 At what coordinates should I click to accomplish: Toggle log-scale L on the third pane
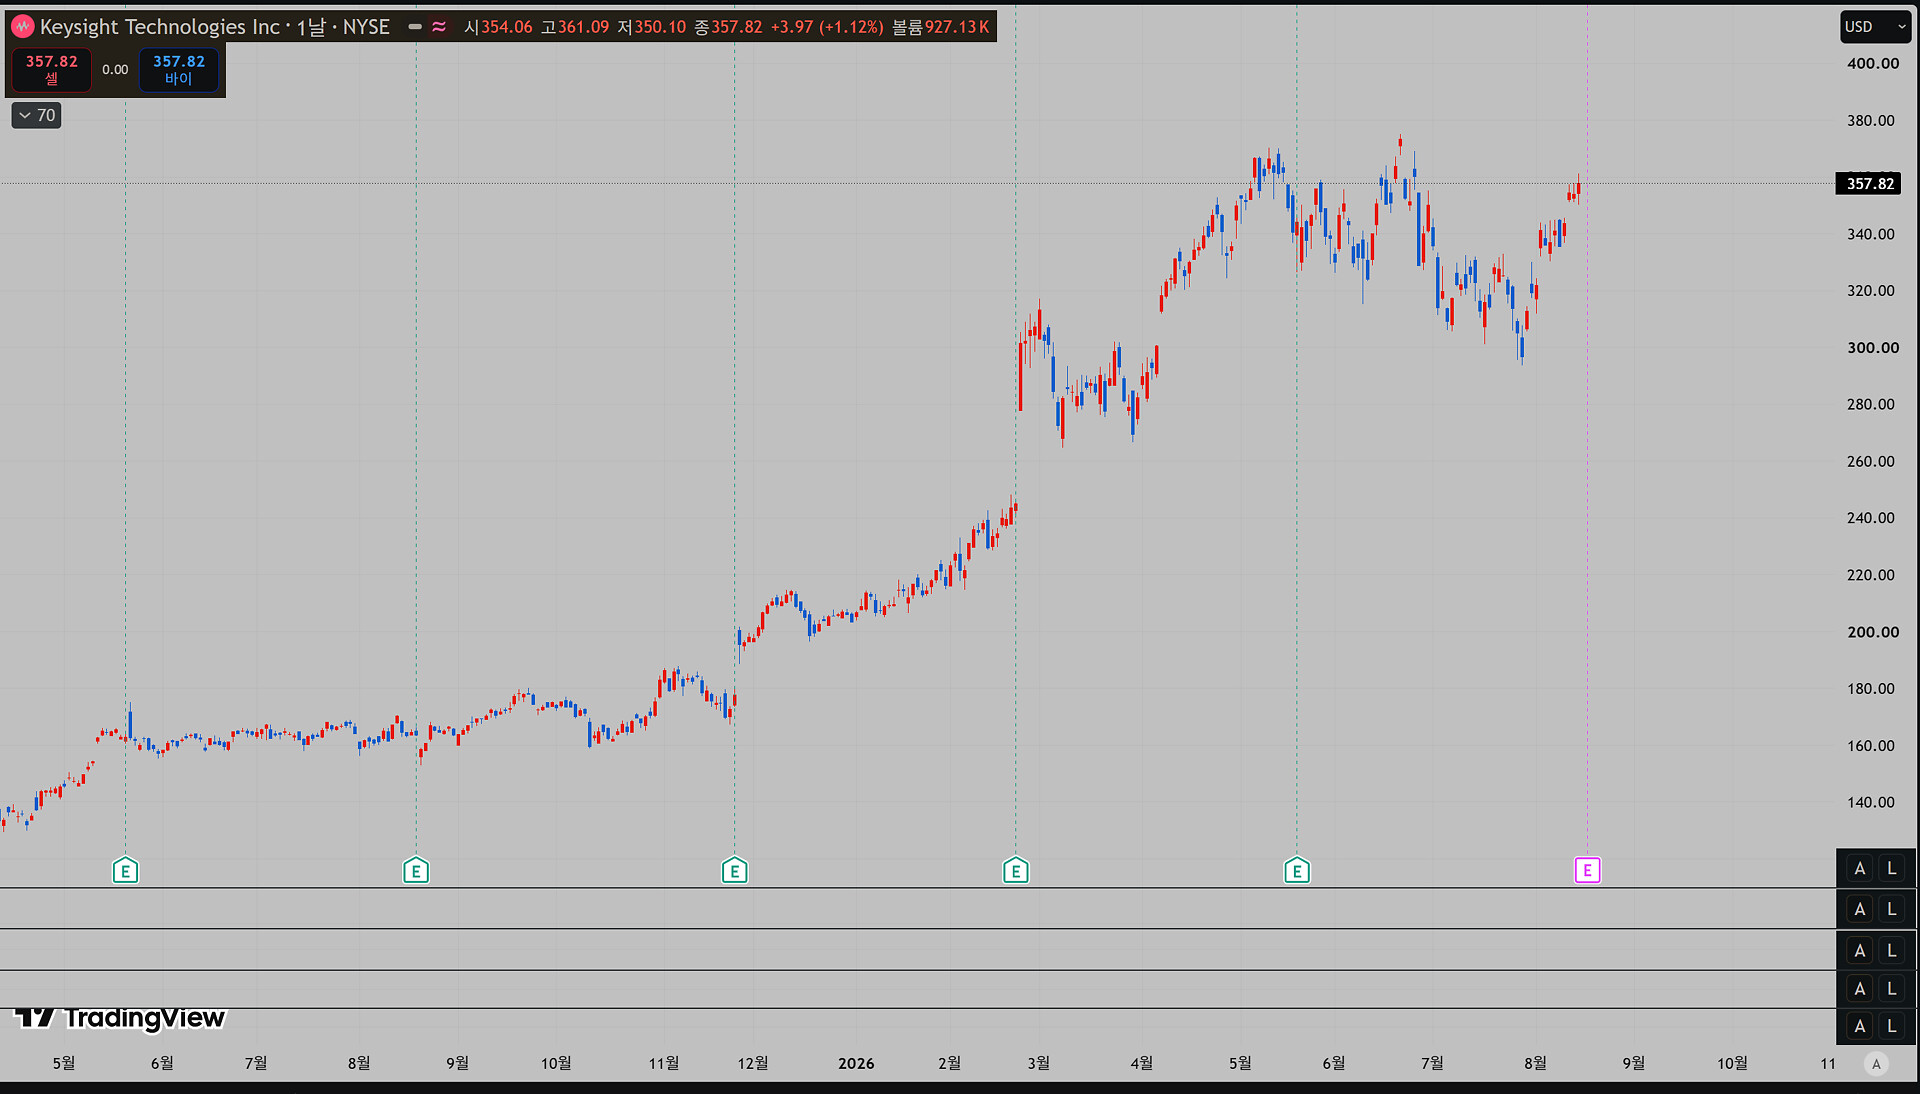click(1891, 951)
